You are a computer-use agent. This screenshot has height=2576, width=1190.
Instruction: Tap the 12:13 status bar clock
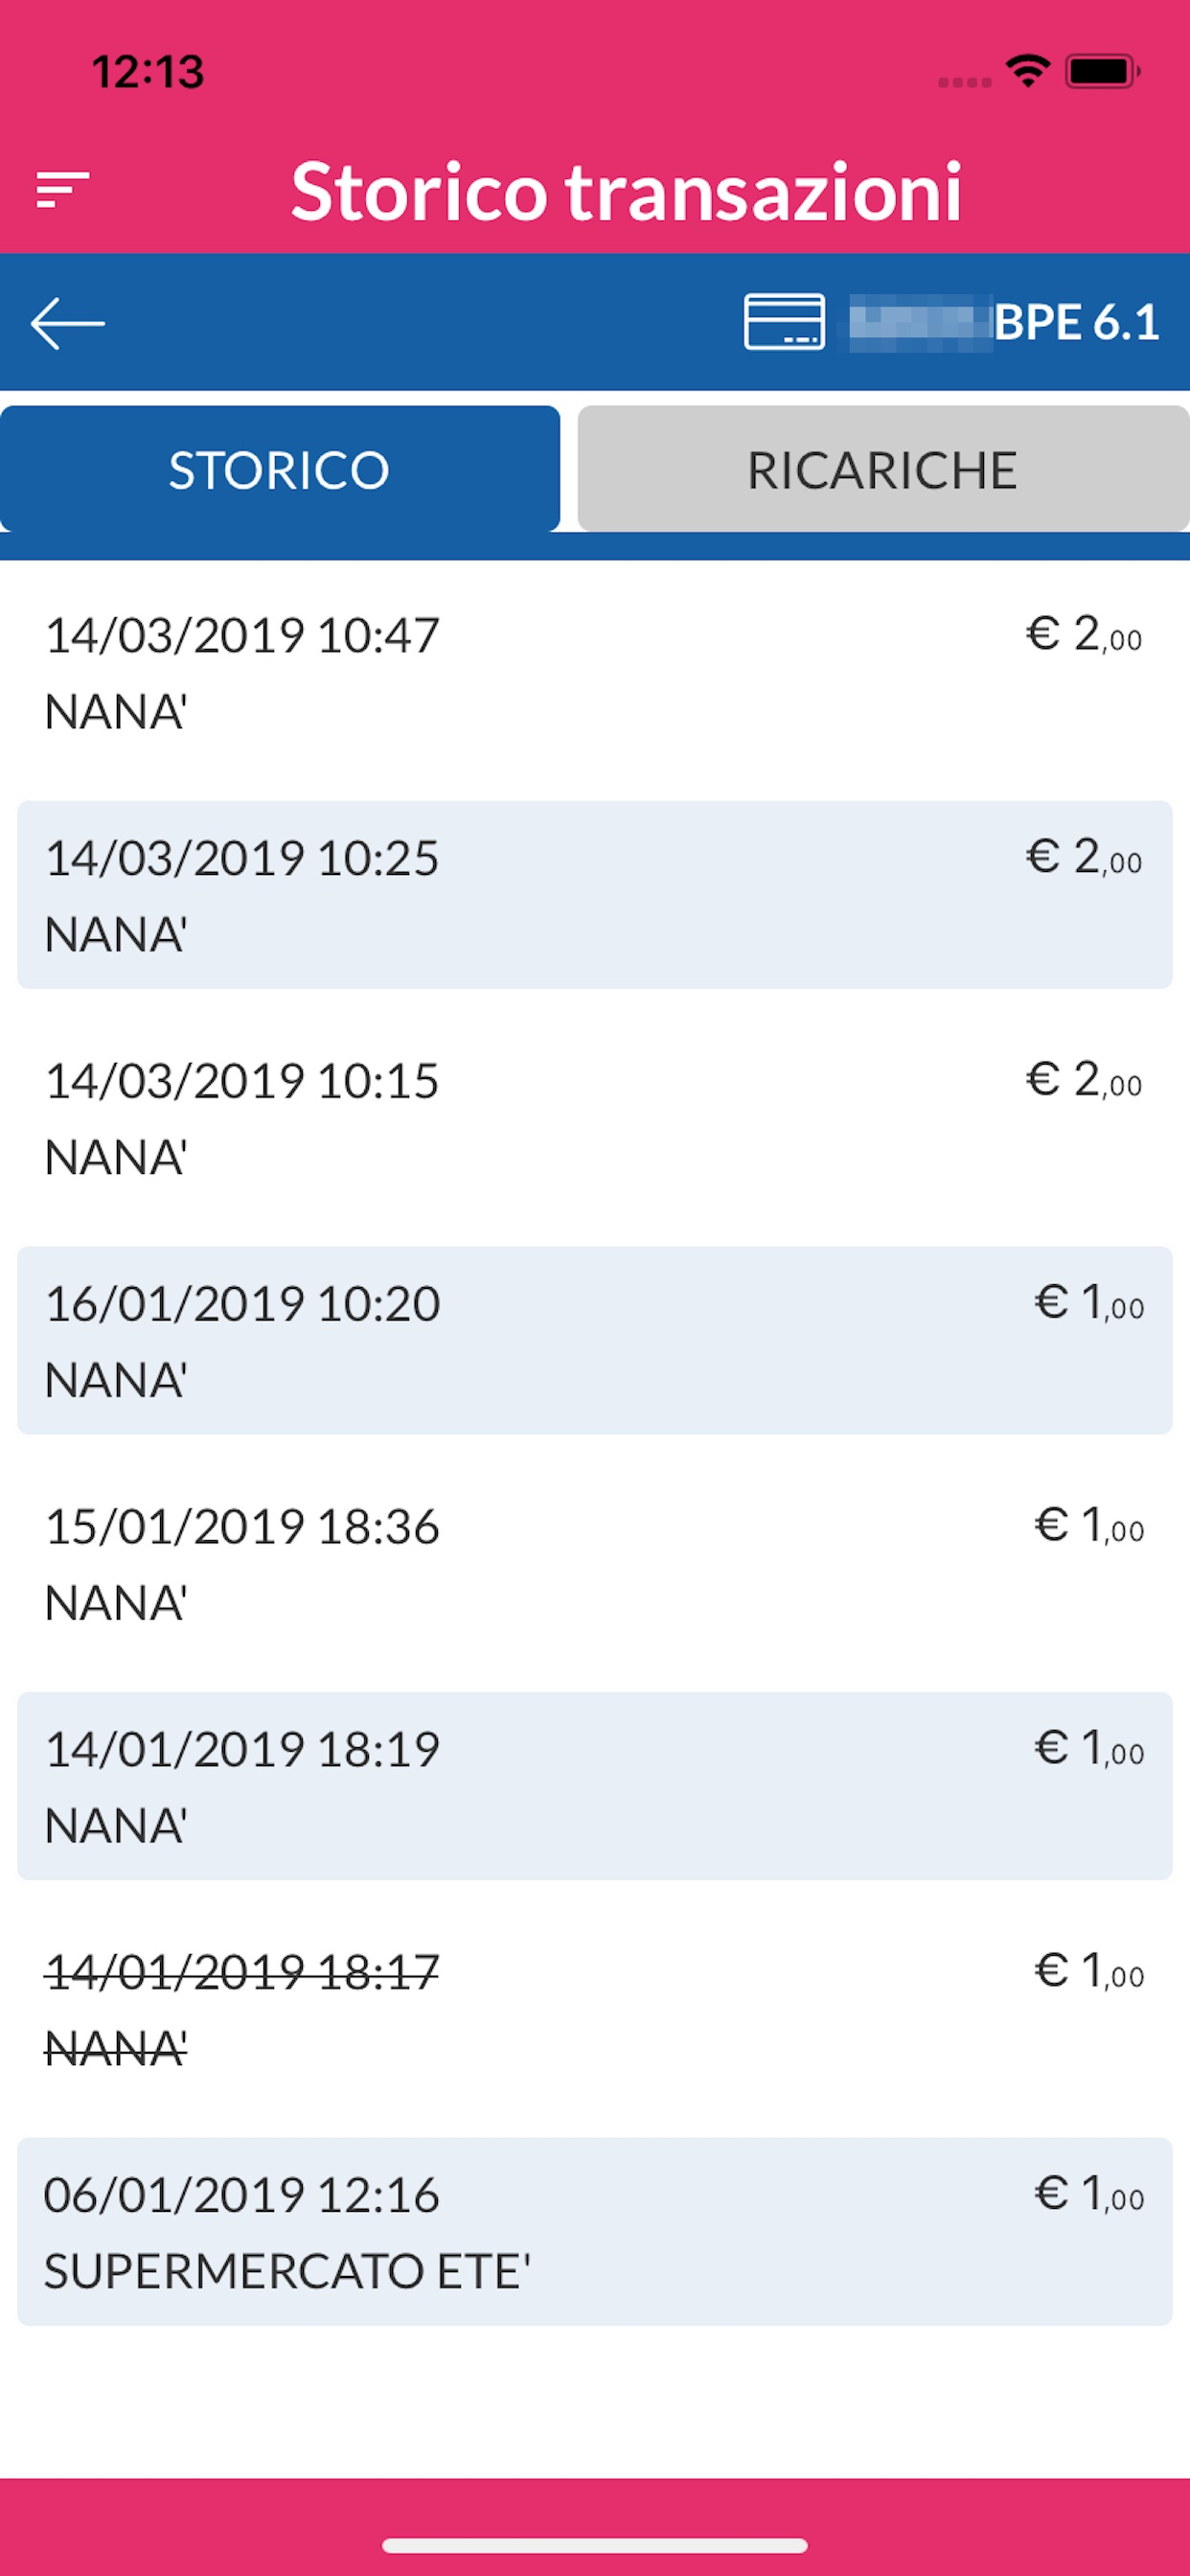pyautogui.click(x=148, y=72)
